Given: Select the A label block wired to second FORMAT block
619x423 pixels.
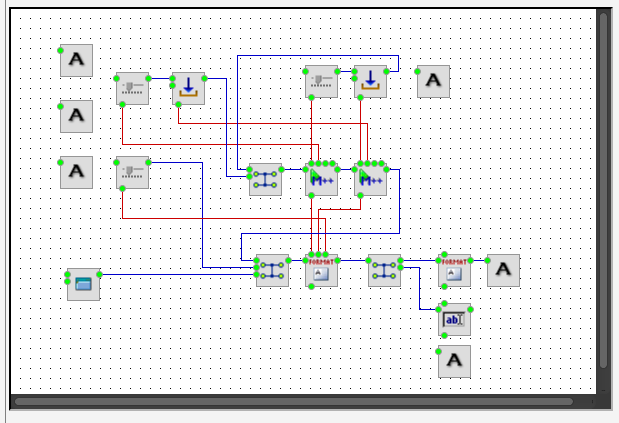Looking at the screenshot, I should click(503, 270).
